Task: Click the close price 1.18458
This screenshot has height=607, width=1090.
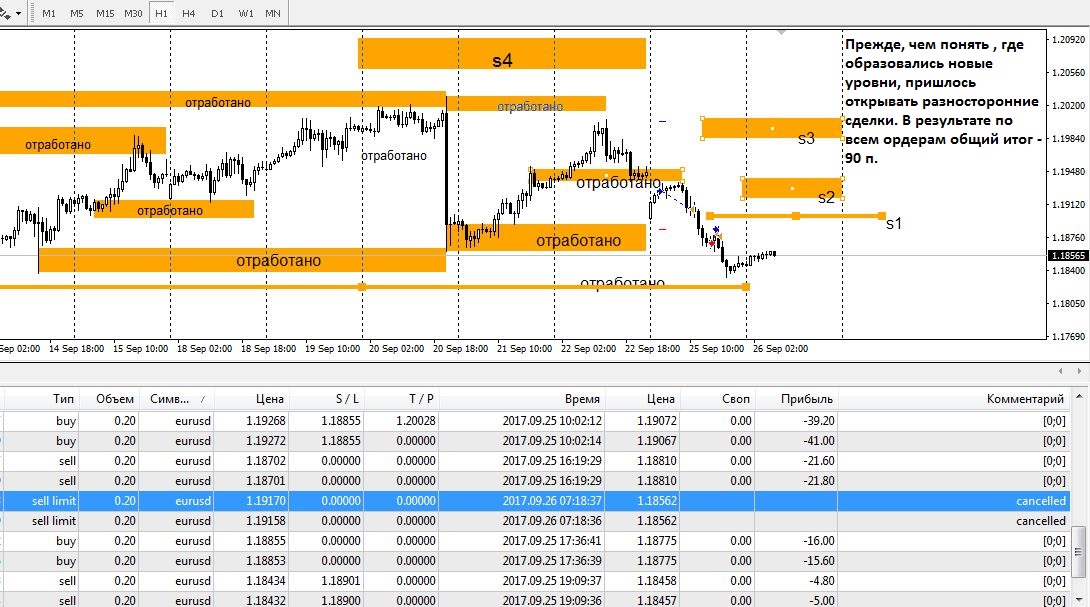Action: tap(656, 581)
